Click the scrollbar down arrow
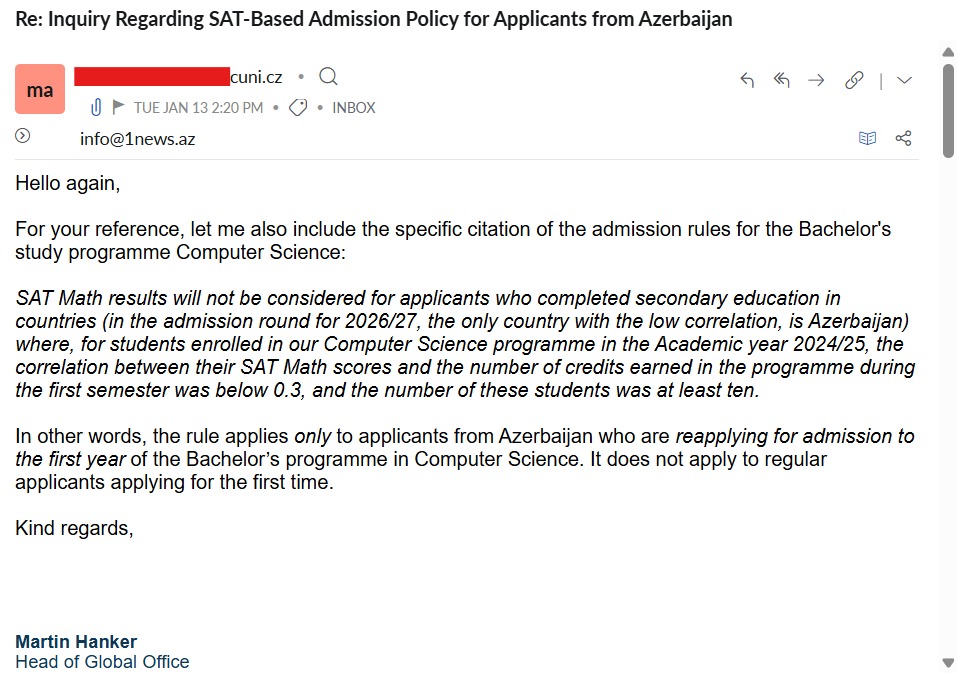 (948, 662)
